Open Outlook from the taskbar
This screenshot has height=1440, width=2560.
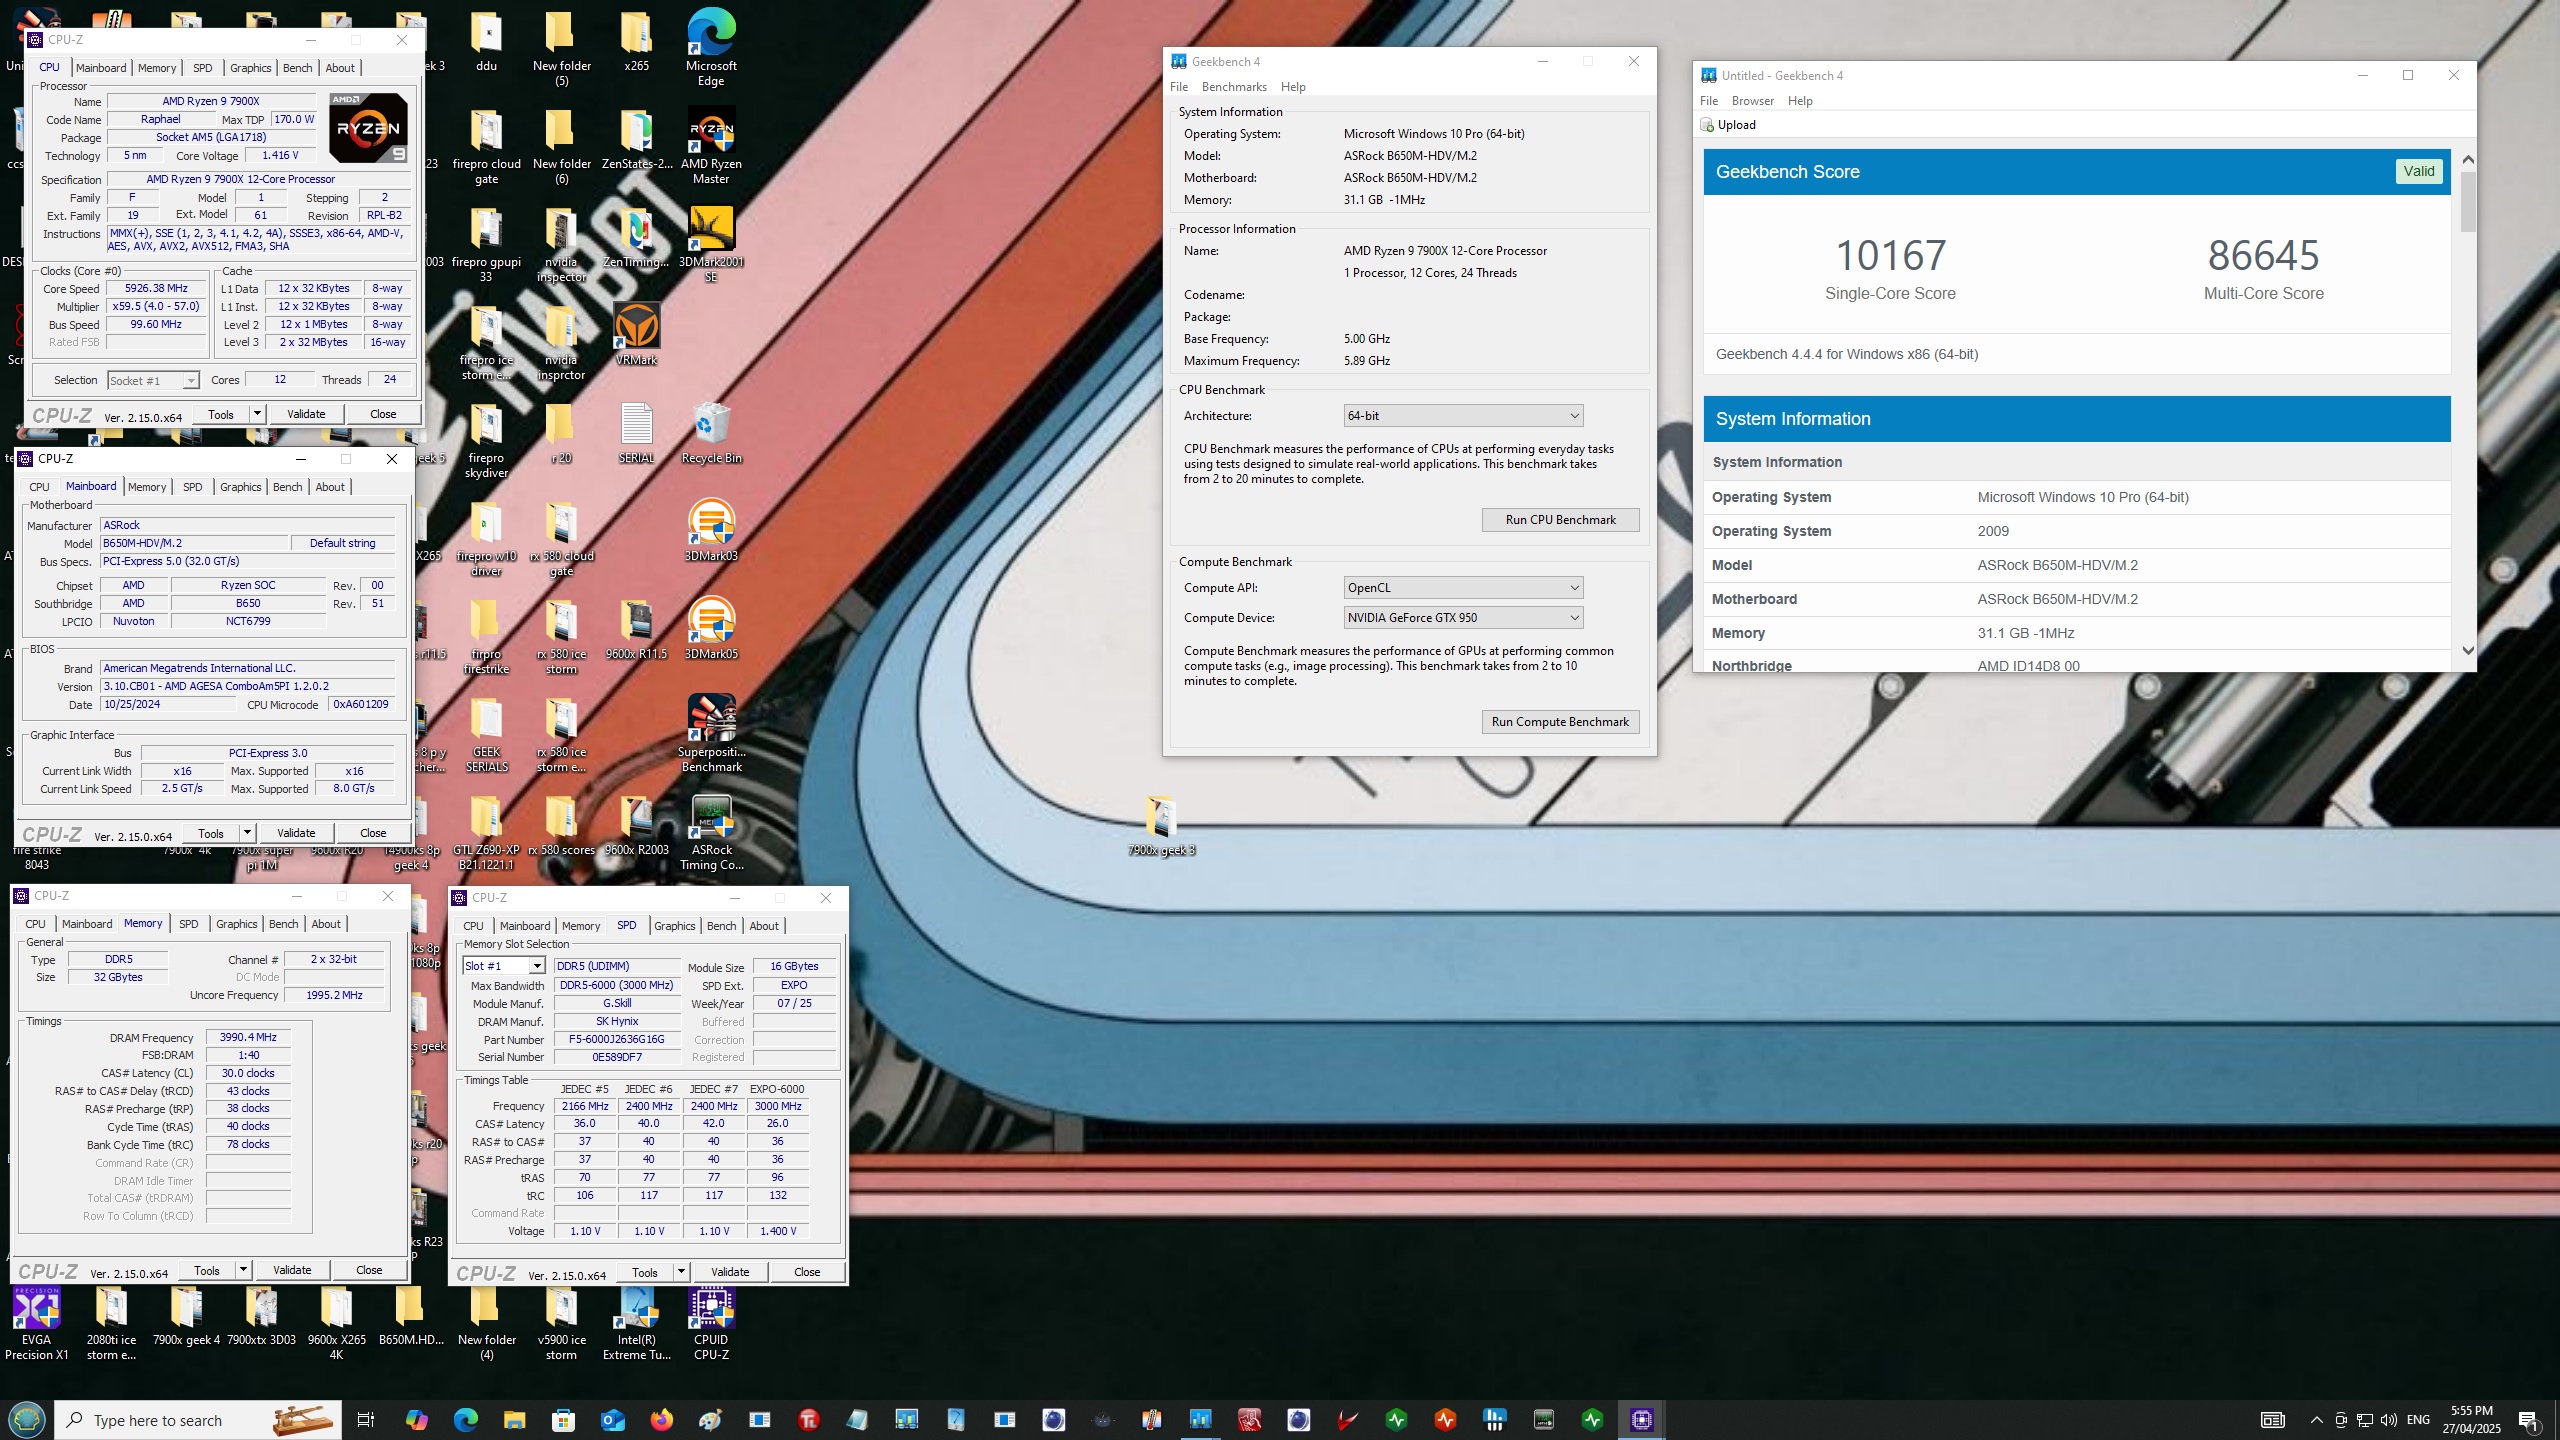click(x=612, y=1419)
